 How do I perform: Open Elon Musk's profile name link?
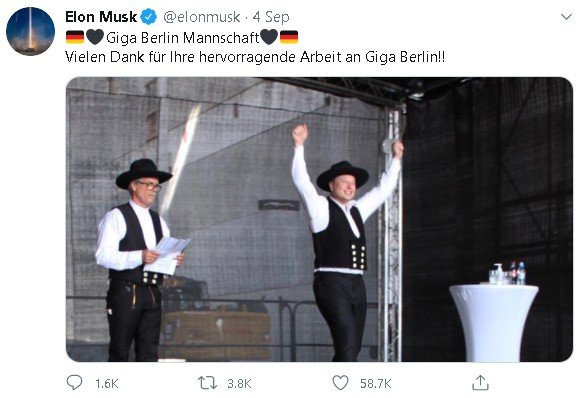tap(101, 17)
